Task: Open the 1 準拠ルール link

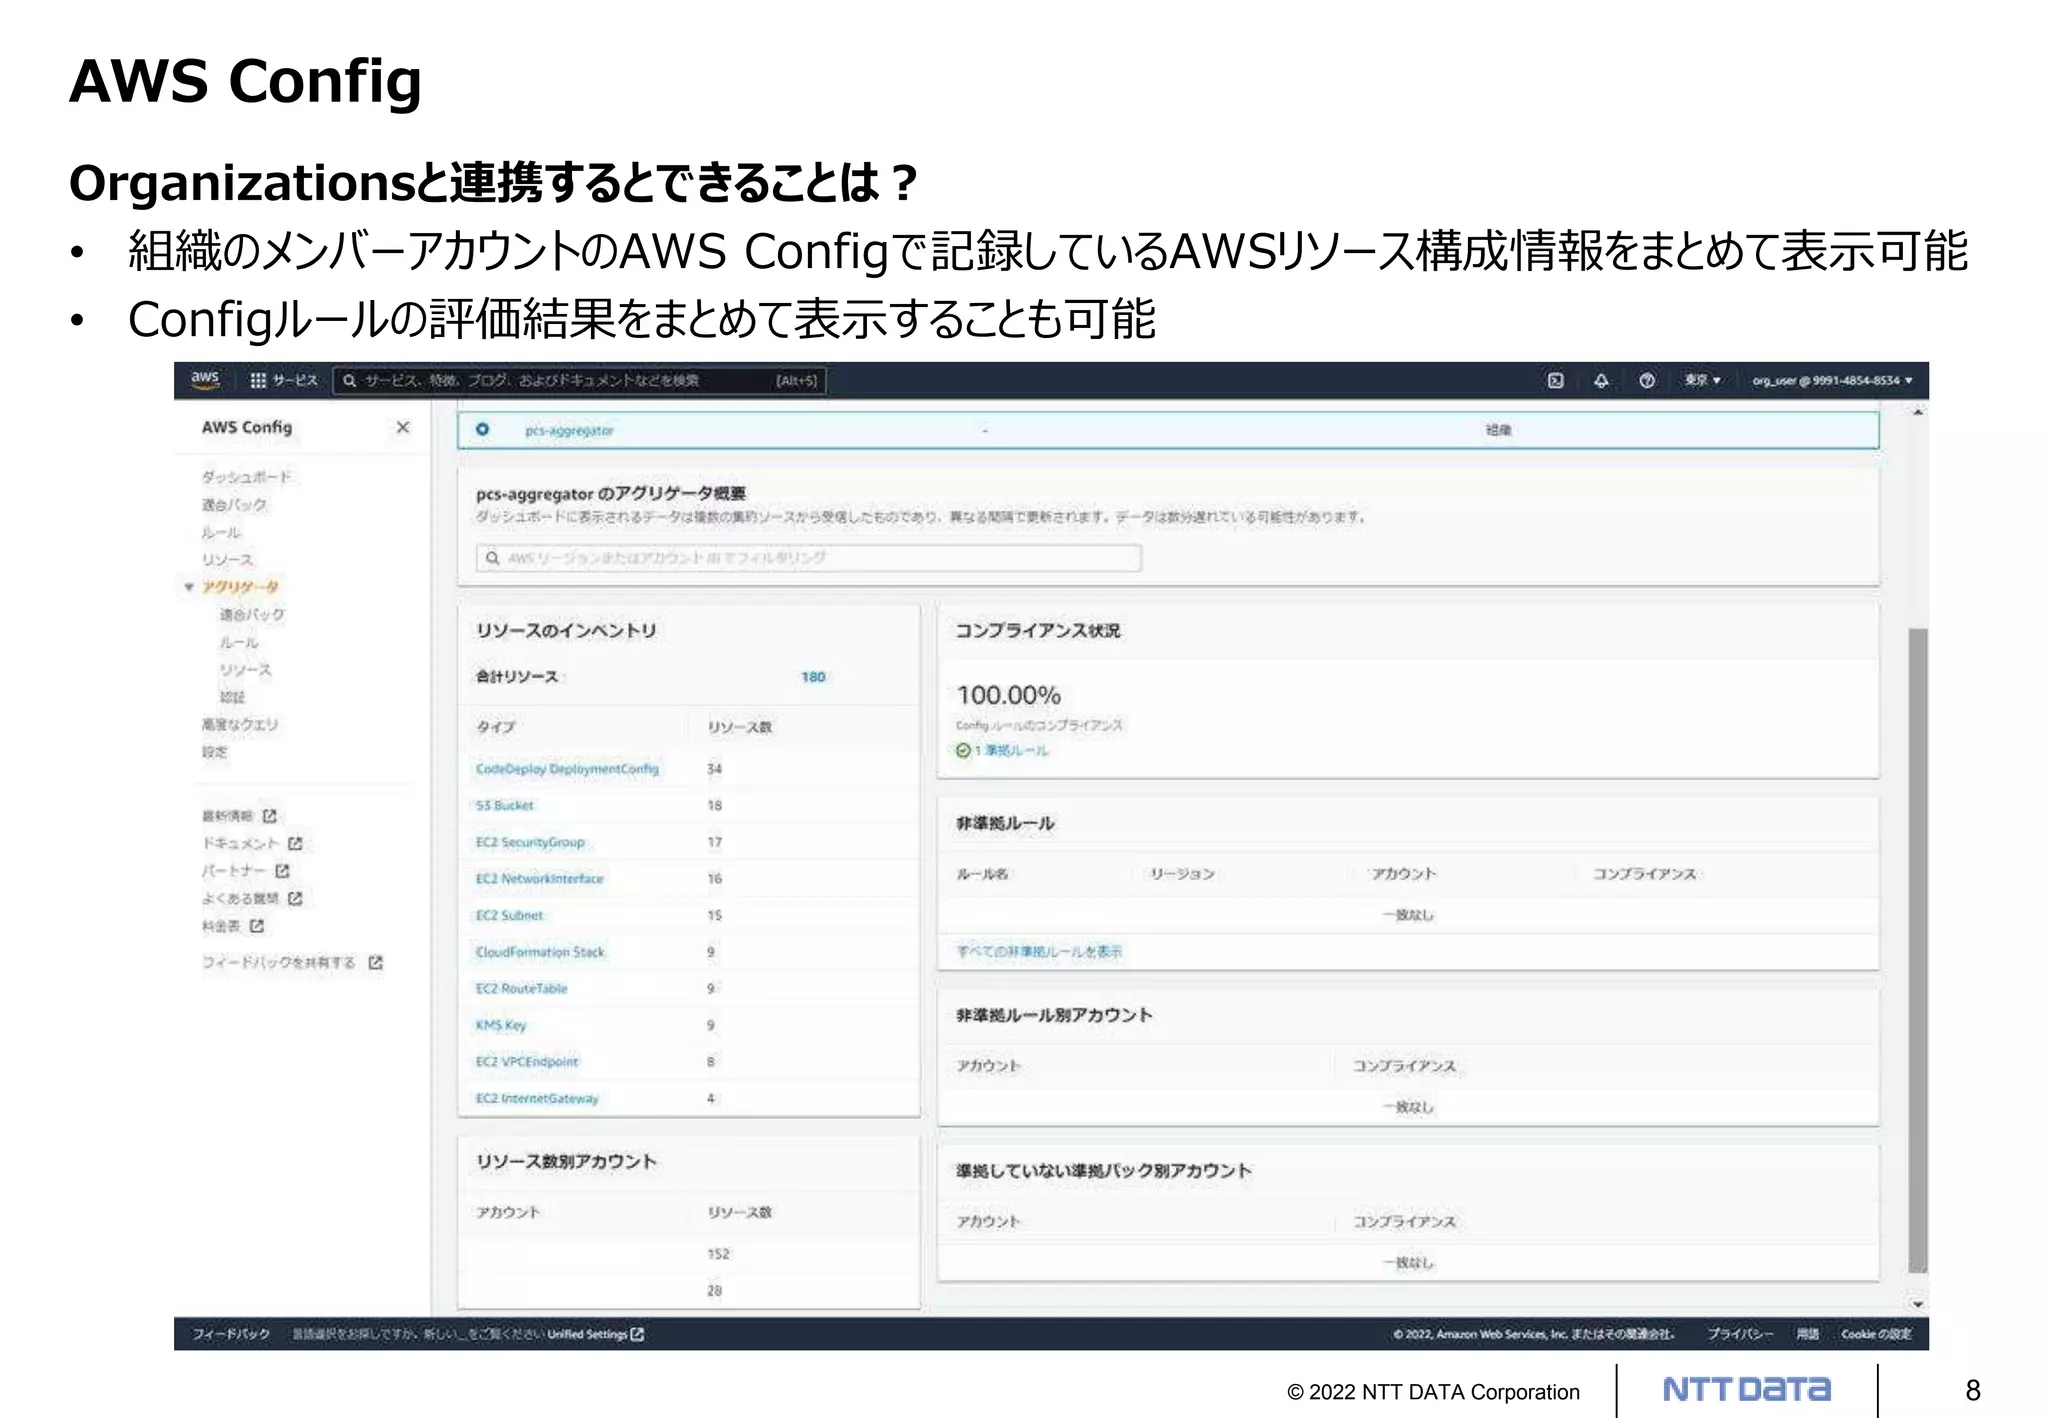Action: (1011, 750)
